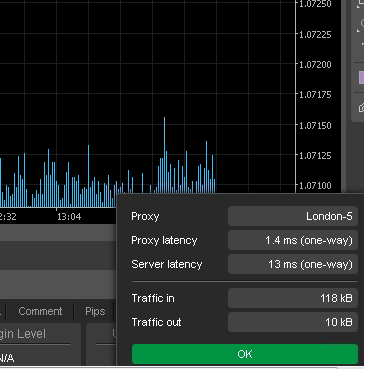Click the 'Proxy' label in the connection popup
367x369 pixels.
(145, 217)
